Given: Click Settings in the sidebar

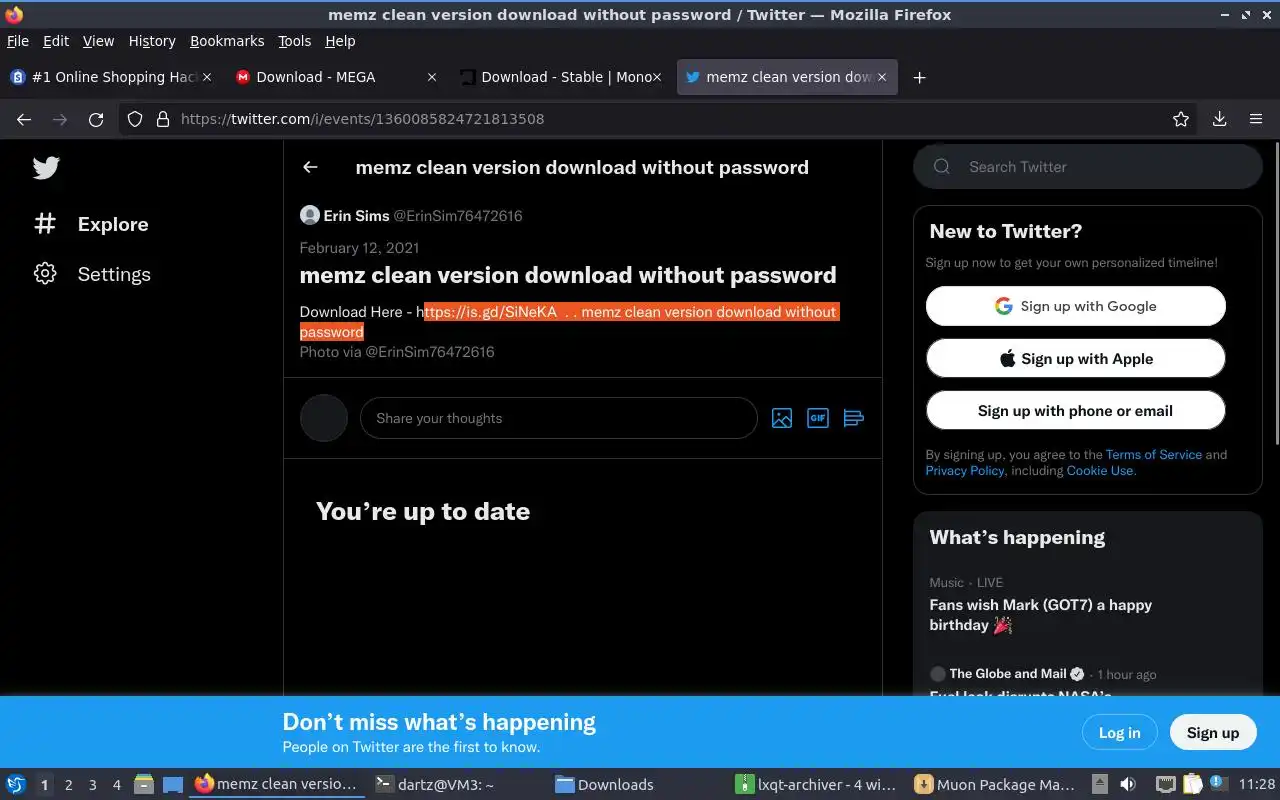Looking at the screenshot, I should click(x=114, y=274).
